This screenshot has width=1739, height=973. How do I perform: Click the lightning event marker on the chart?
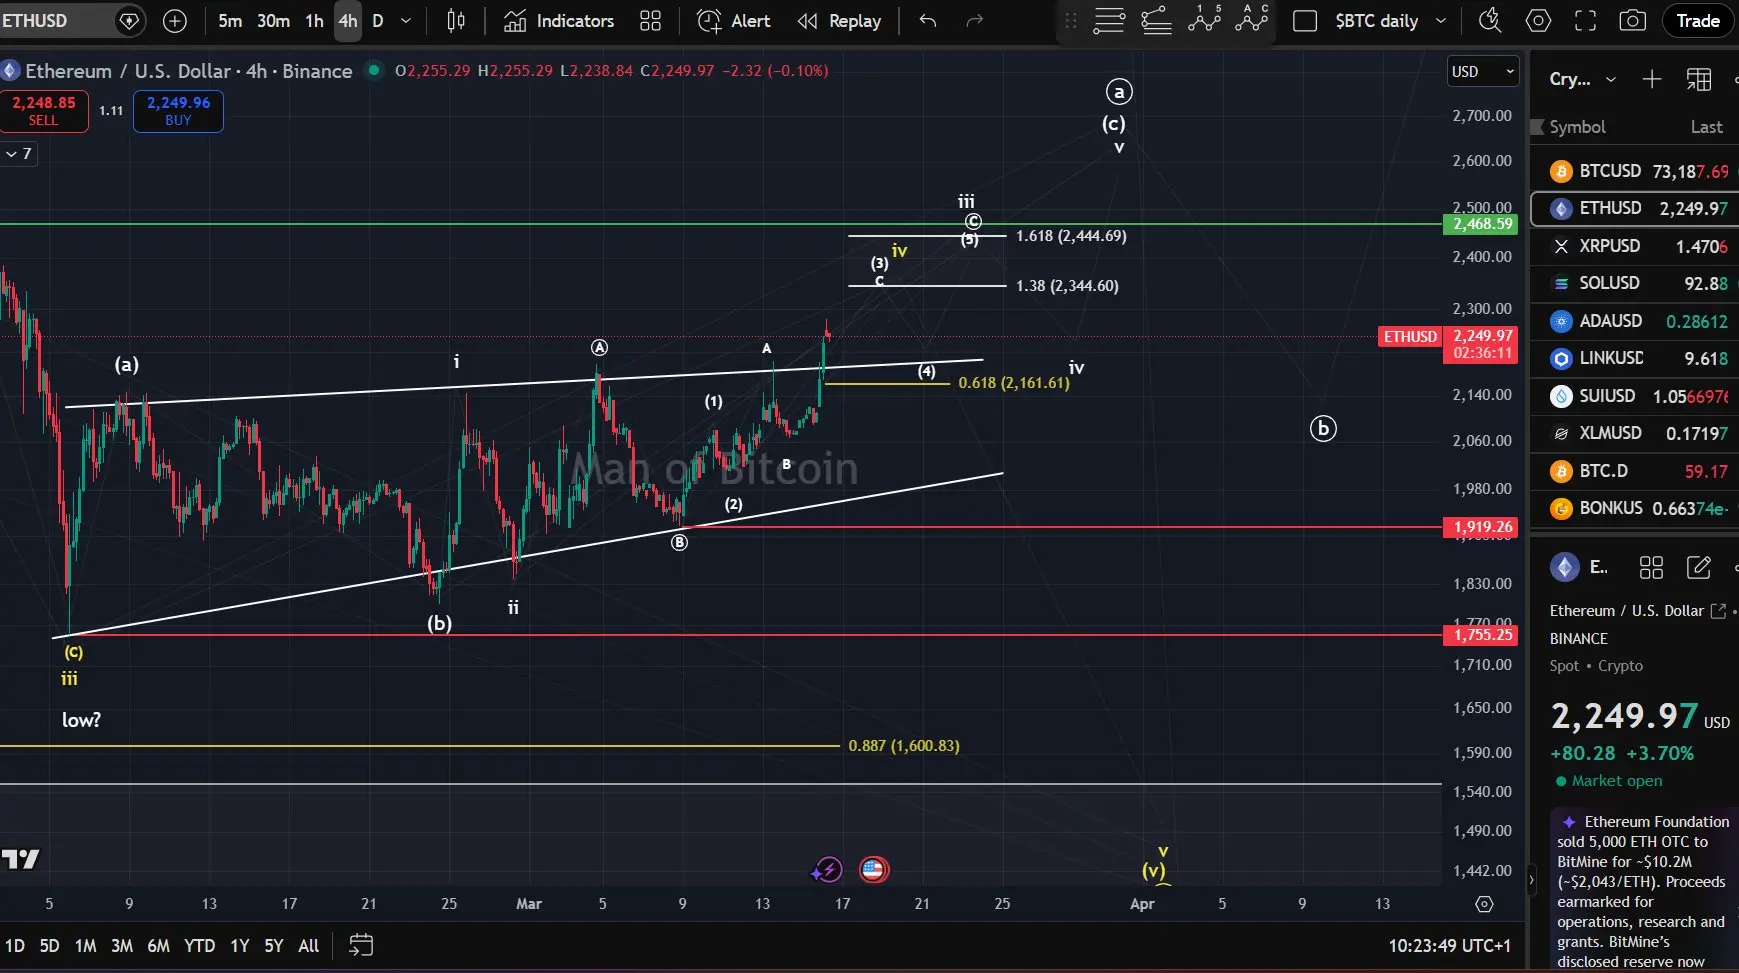pyautogui.click(x=827, y=870)
